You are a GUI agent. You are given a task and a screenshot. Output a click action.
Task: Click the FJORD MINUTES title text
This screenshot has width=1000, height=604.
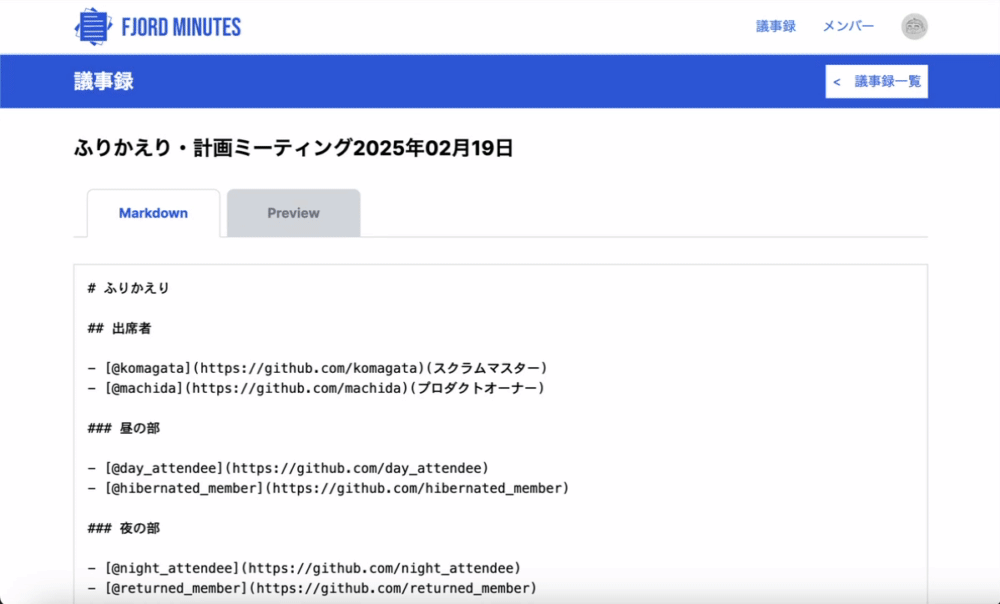coord(181,27)
